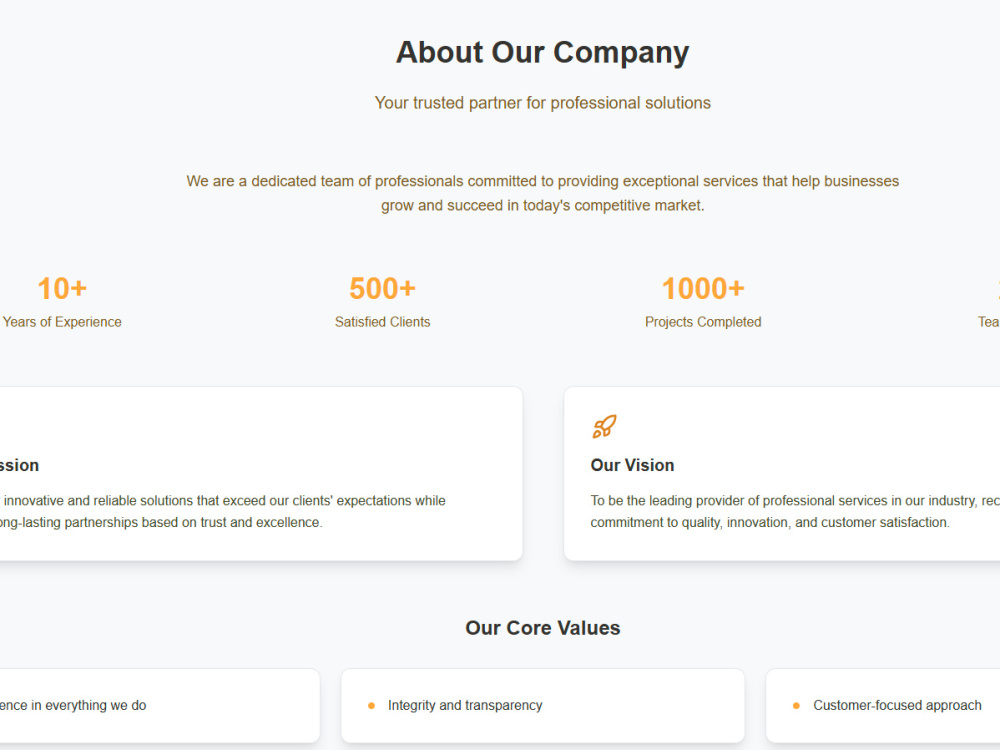Click the orange bullet beside Customer-focused approach
Screen dimensions: 1000x750
pyautogui.click(x=796, y=705)
